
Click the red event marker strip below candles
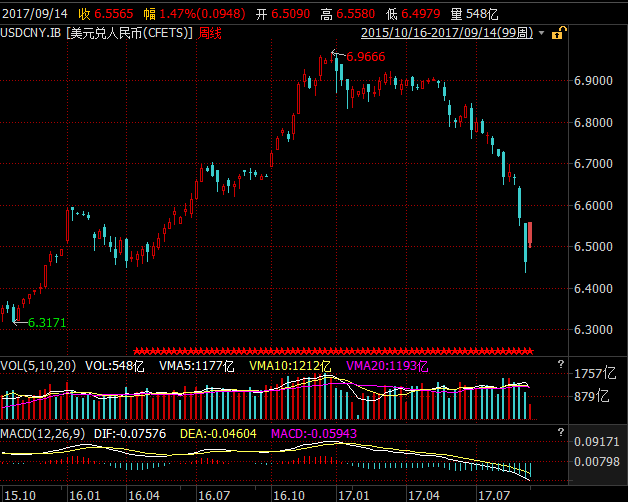tap(333, 351)
